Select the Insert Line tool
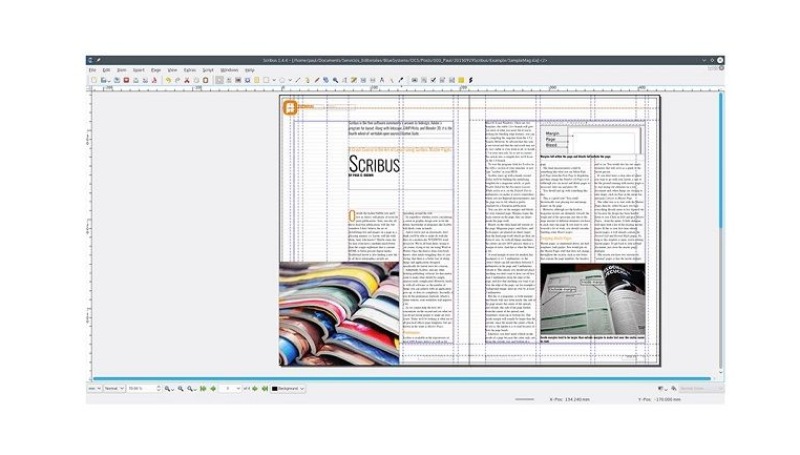Viewport: 800px width, 455px height. (x=297, y=80)
